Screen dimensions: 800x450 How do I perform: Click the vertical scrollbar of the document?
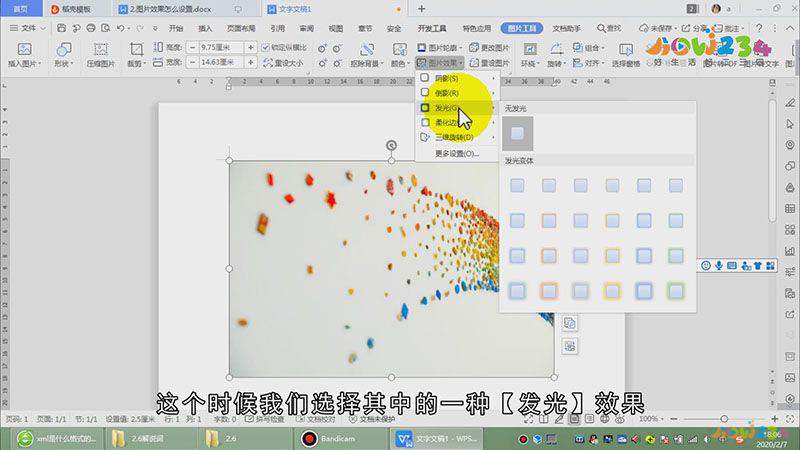pyautogui.click(x=772, y=161)
